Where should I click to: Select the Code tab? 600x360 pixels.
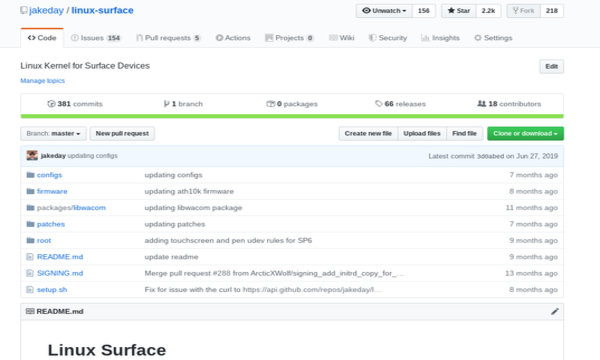coord(42,38)
